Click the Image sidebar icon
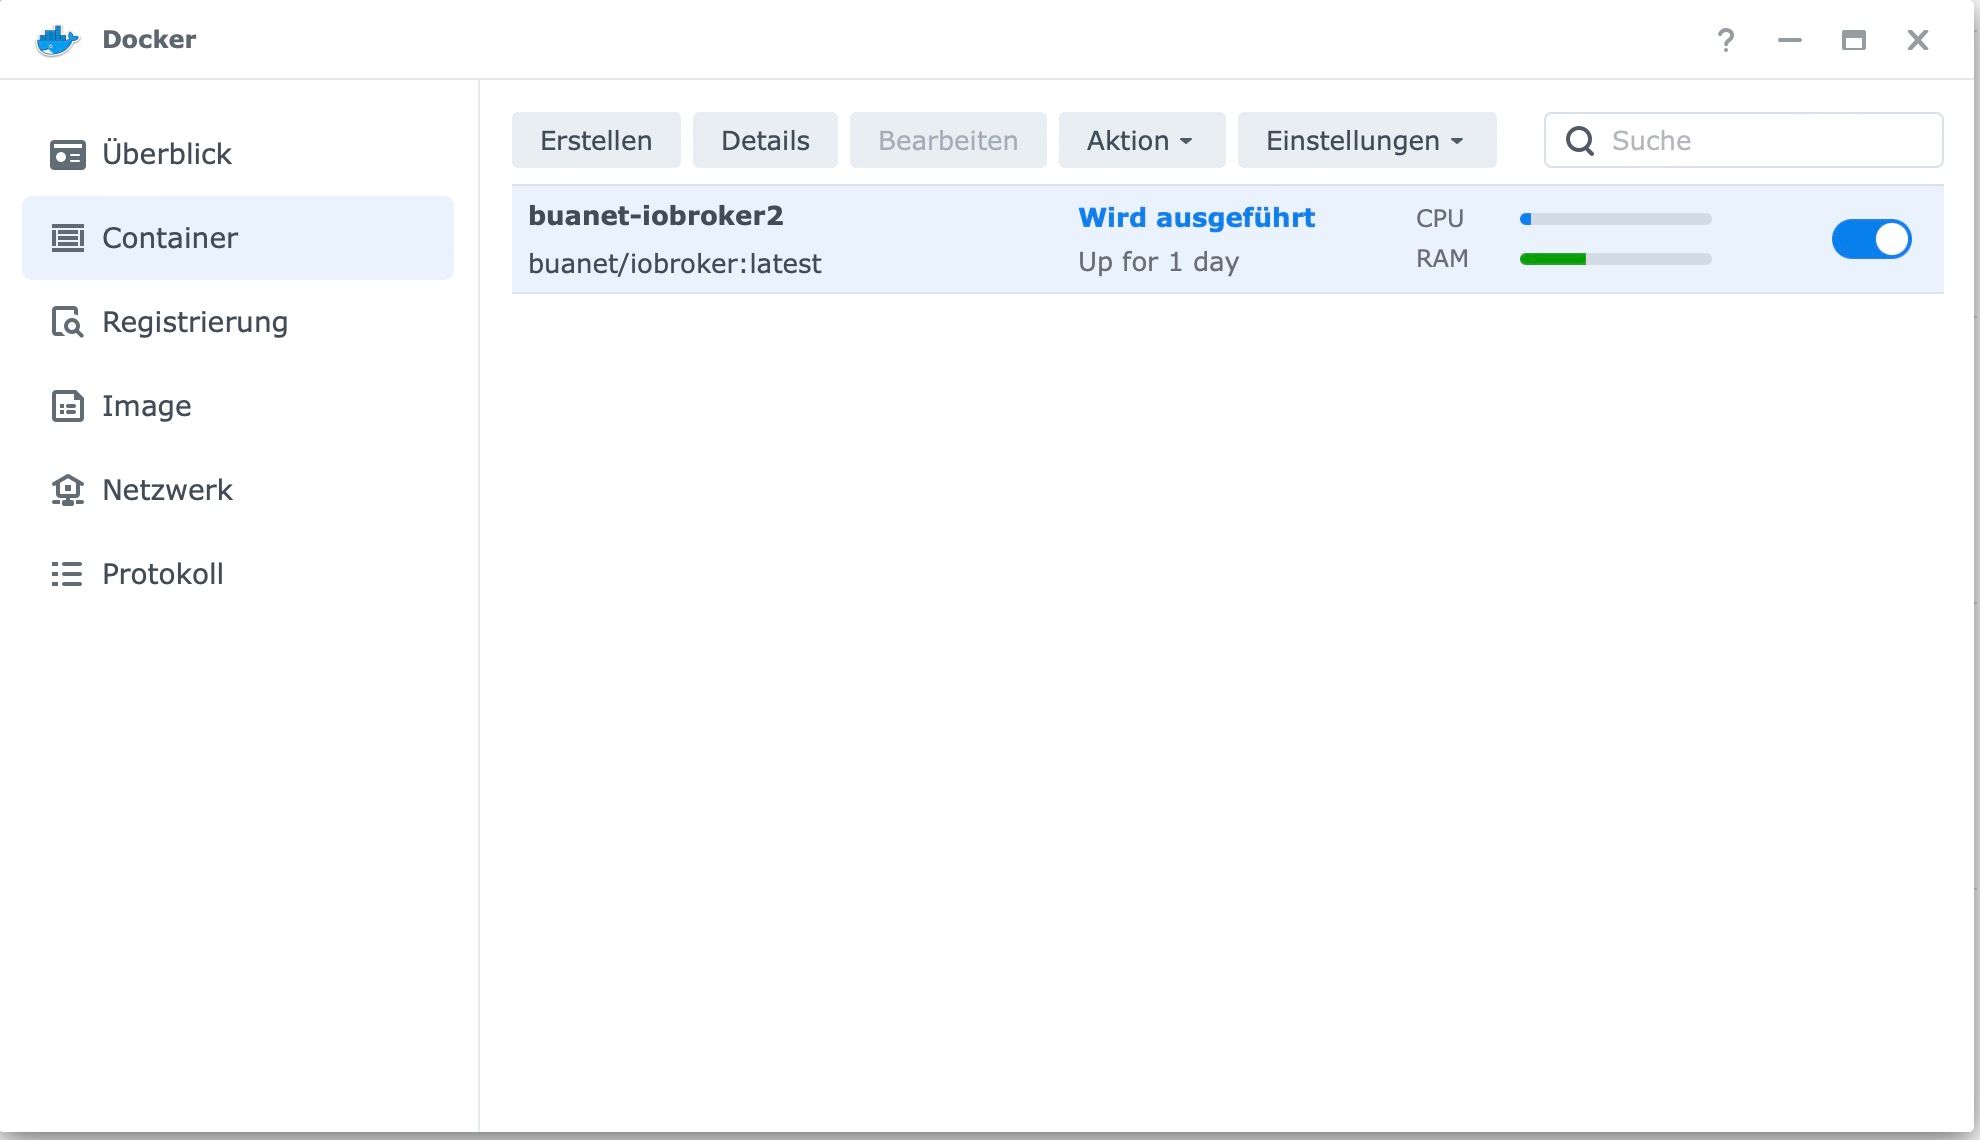The width and height of the screenshot is (1980, 1140). (67, 406)
